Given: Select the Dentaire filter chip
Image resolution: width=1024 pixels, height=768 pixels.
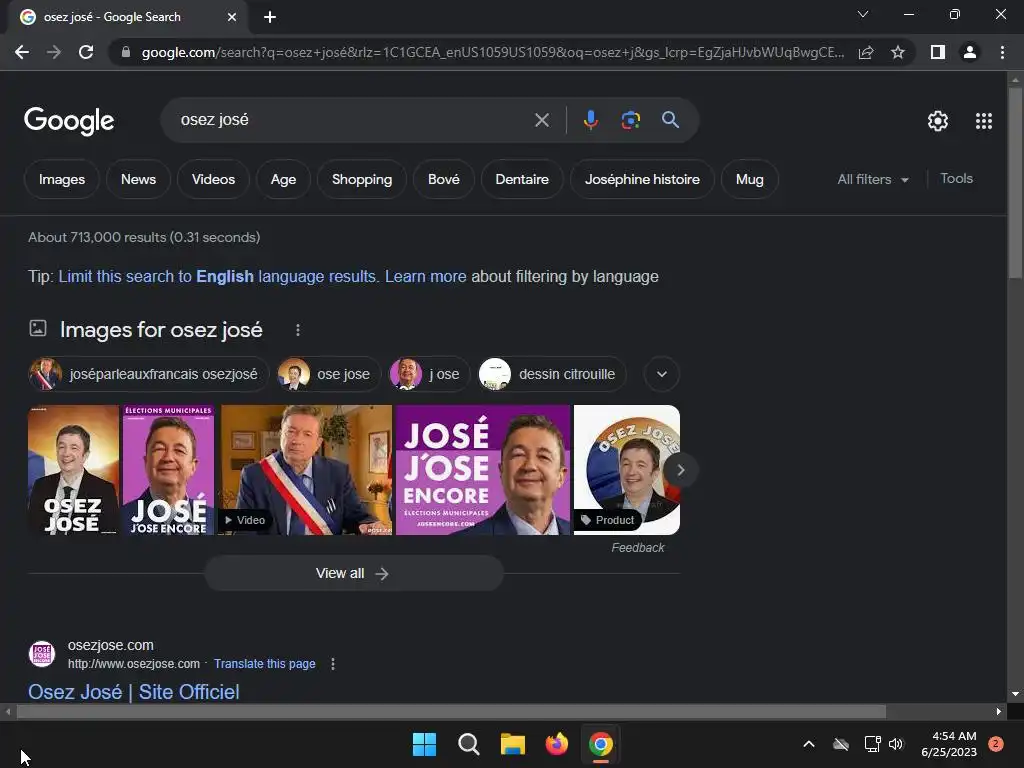Looking at the screenshot, I should pyautogui.click(x=522, y=179).
